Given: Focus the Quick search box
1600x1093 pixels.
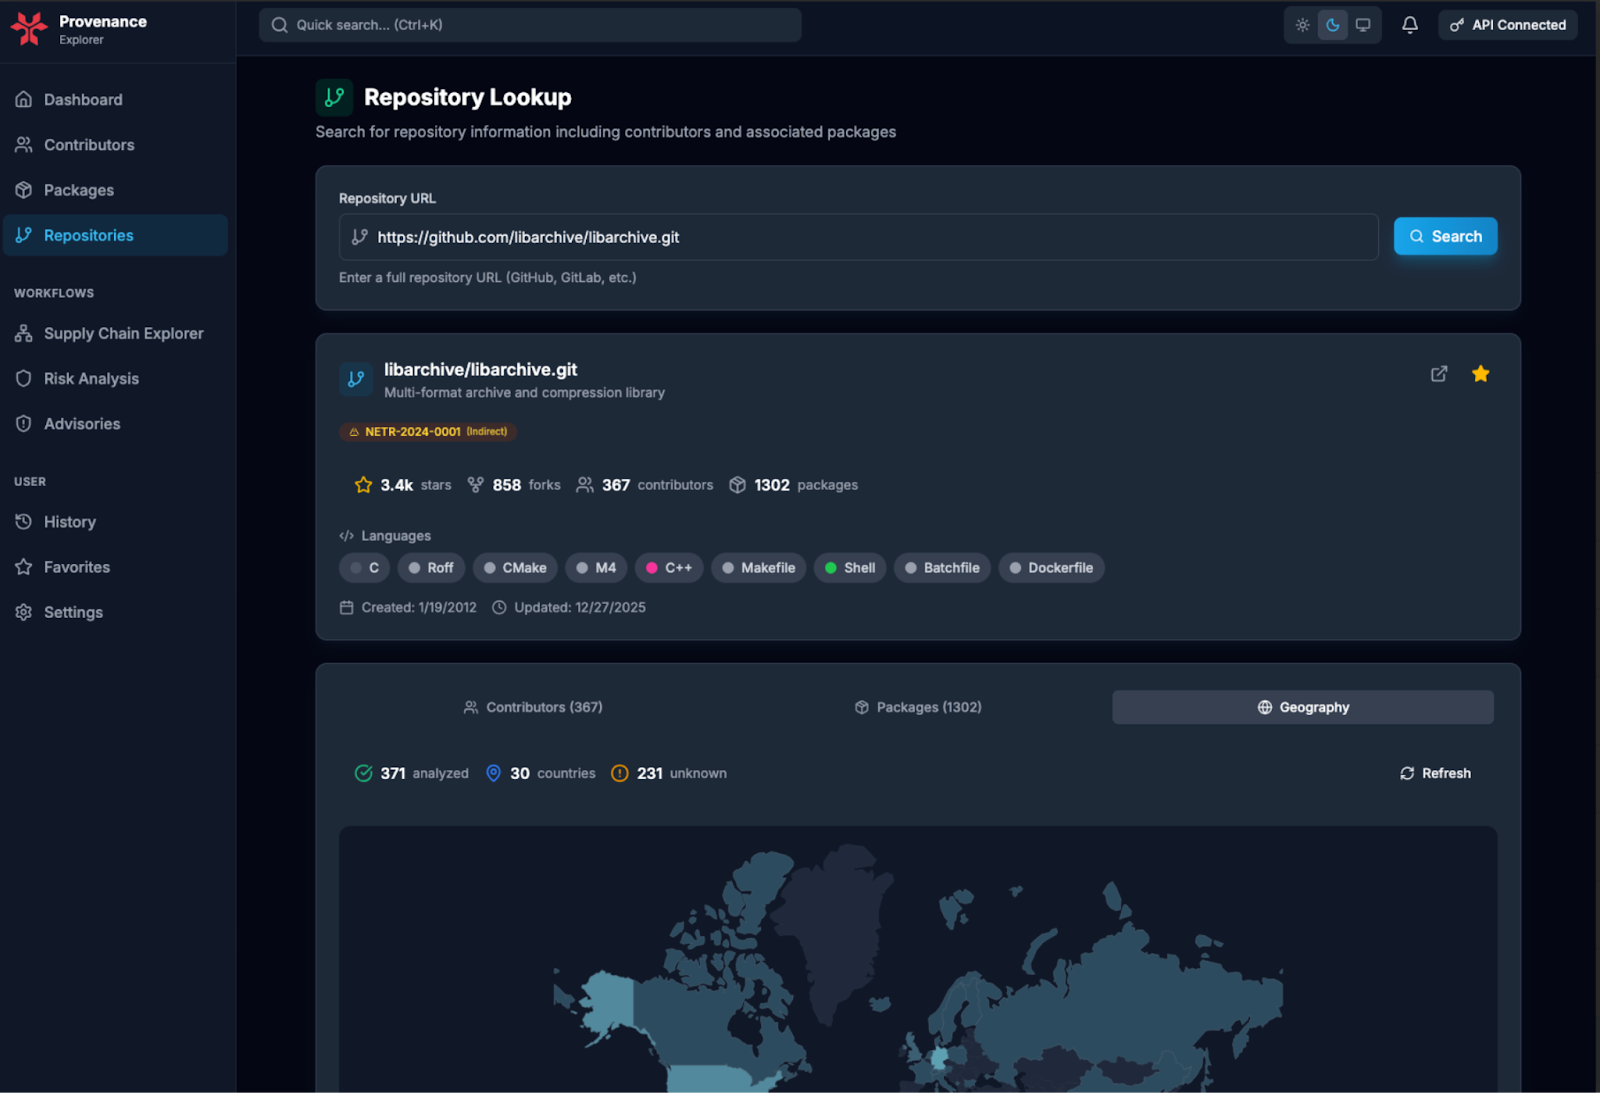Looking at the screenshot, I should click(530, 25).
